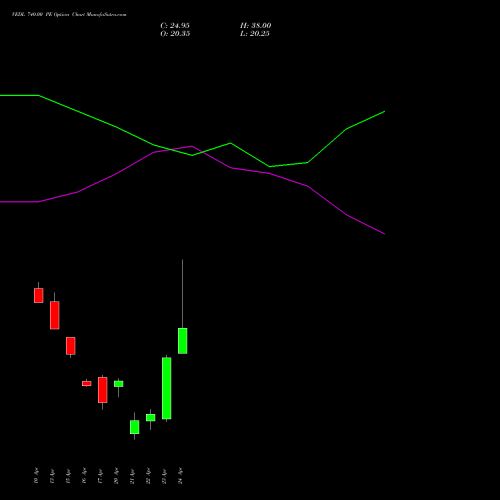The width and height of the screenshot is (500, 500).
Task: Select the 23 Apr date label
Action: [x=164, y=476]
